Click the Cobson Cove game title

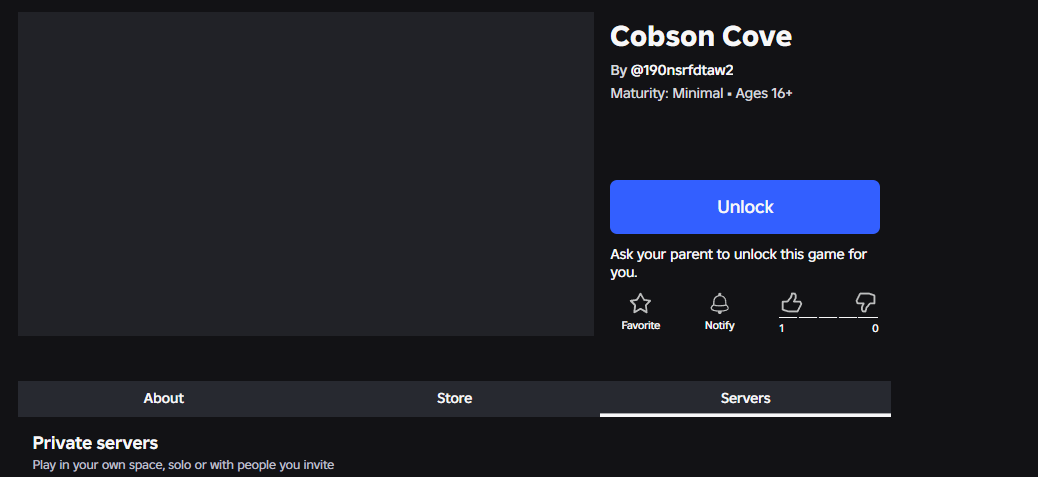click(701, 36)
